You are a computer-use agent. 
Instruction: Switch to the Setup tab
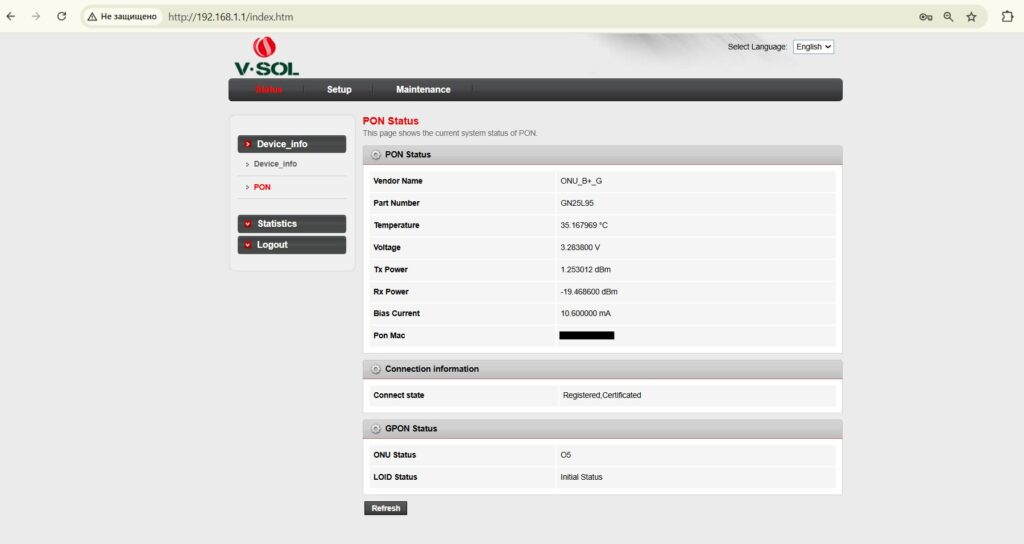339,90
